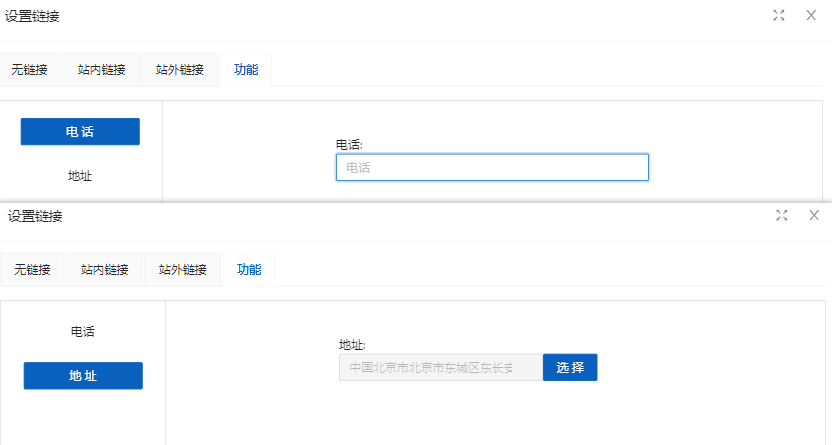Close the dialog showing the phone field
832x445 pixels.
(x=811, y=15)
